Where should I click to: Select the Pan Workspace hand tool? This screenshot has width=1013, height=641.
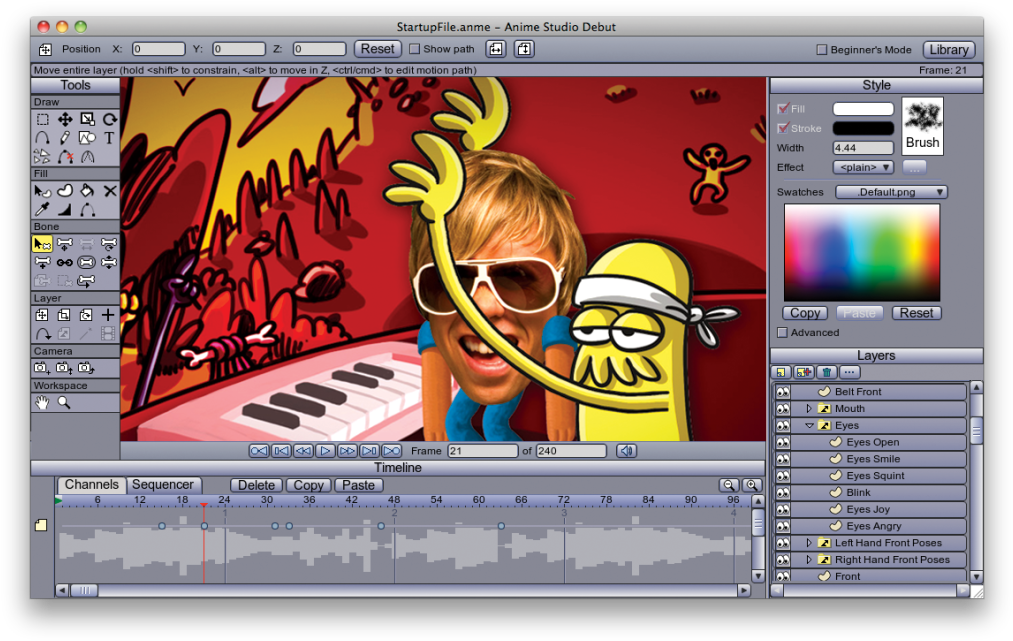tap(42, 403)
